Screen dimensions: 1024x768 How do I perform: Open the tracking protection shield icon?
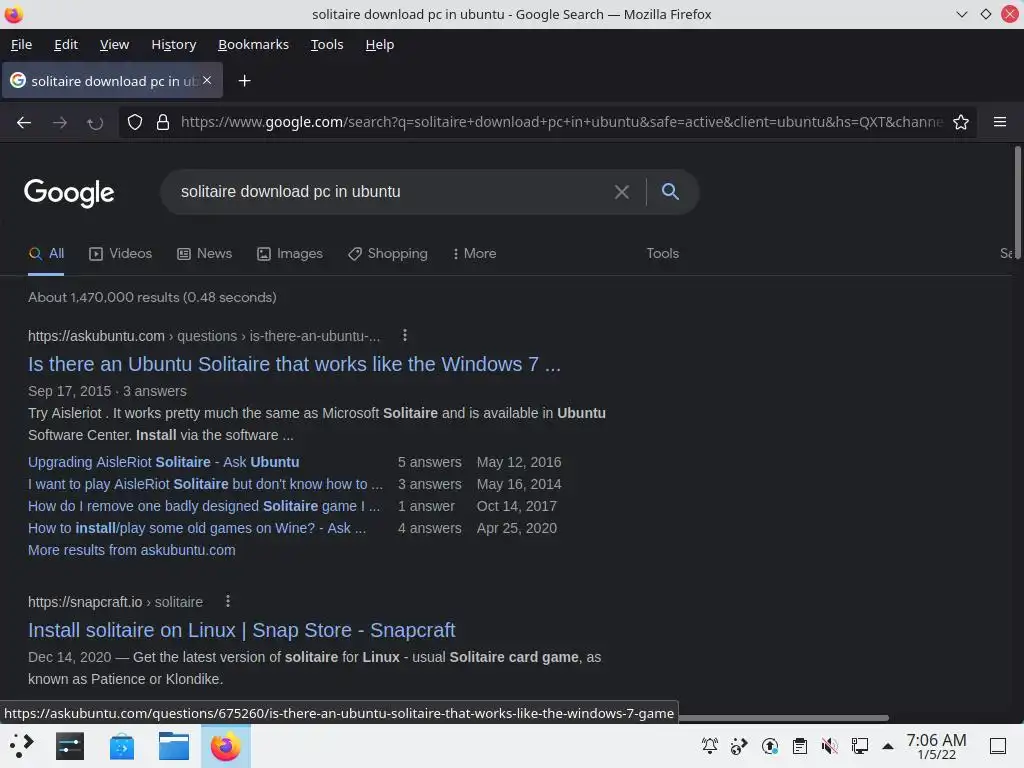(135, 122)
